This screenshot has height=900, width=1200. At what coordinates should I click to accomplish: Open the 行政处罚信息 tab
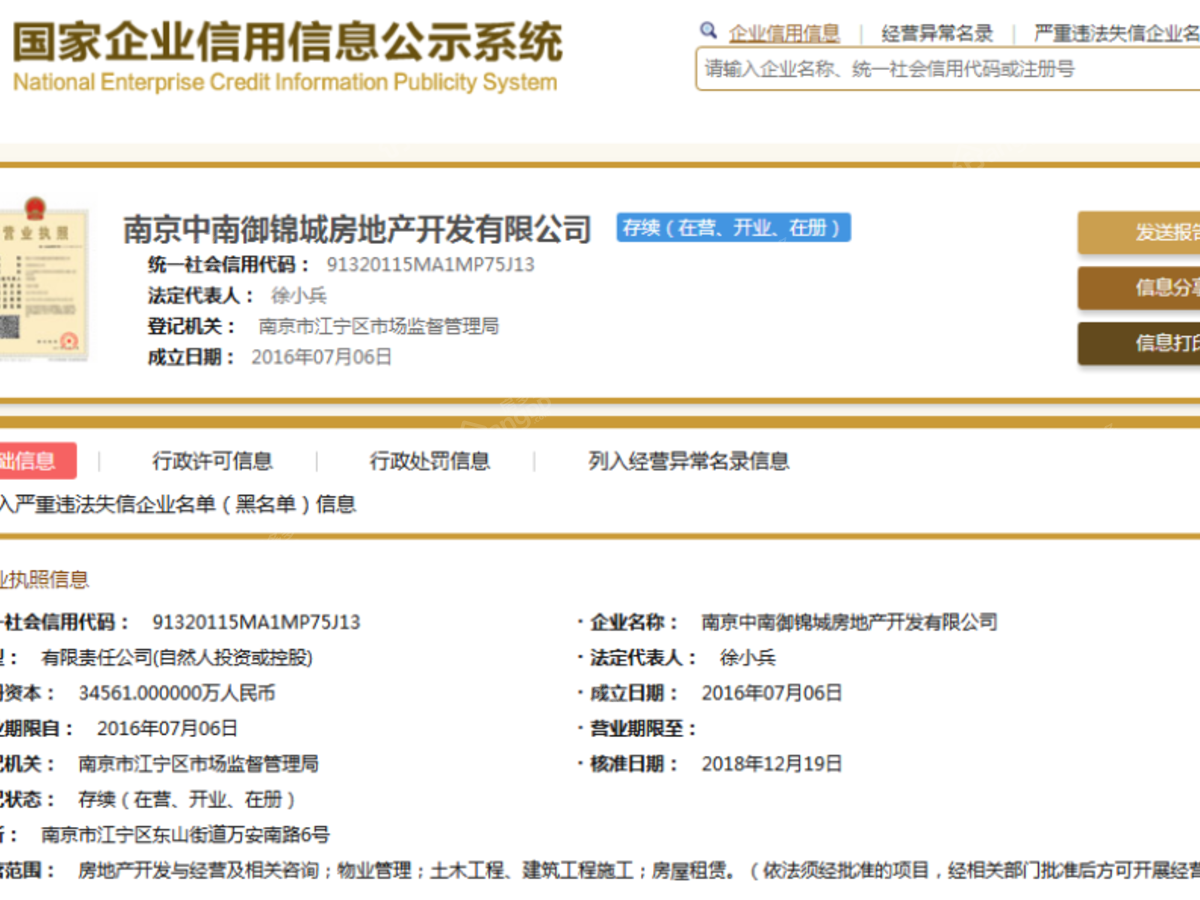430,461
